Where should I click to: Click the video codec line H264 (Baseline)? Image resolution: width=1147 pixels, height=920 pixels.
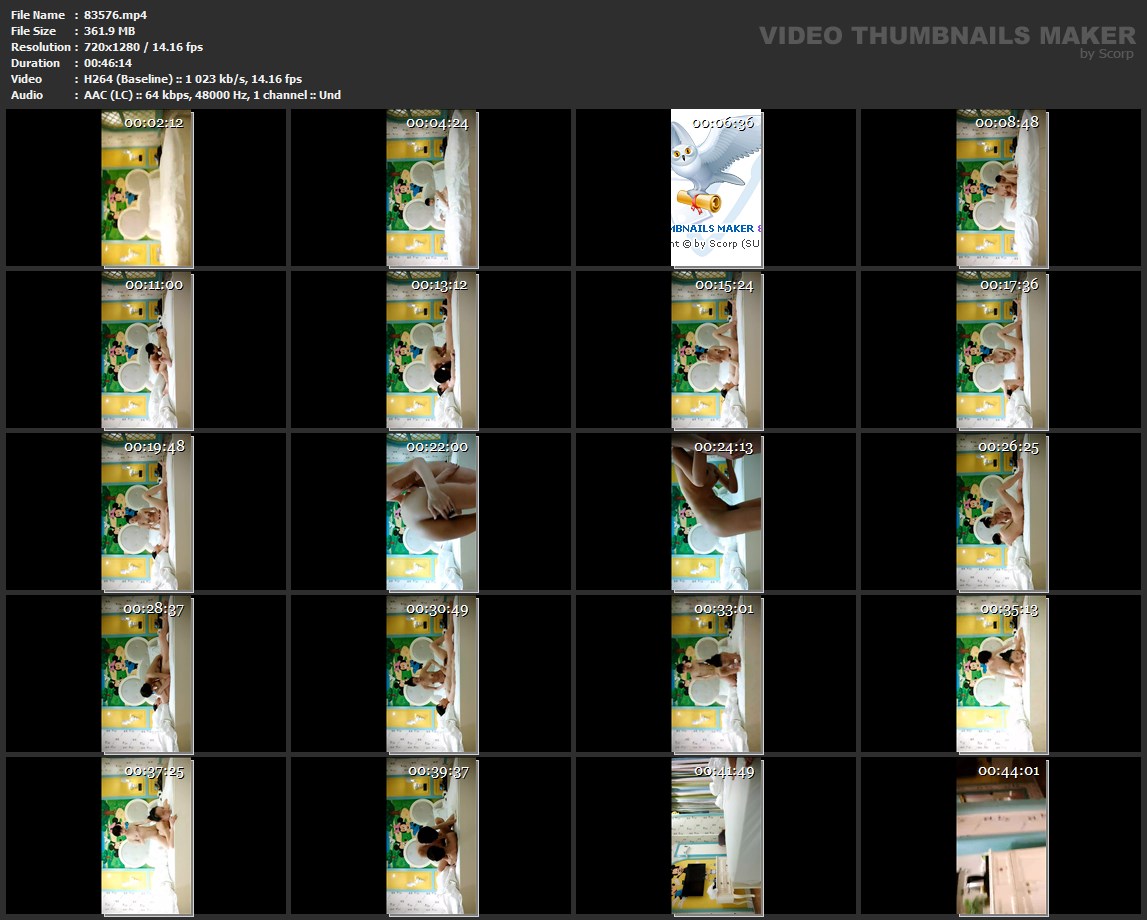192,79
